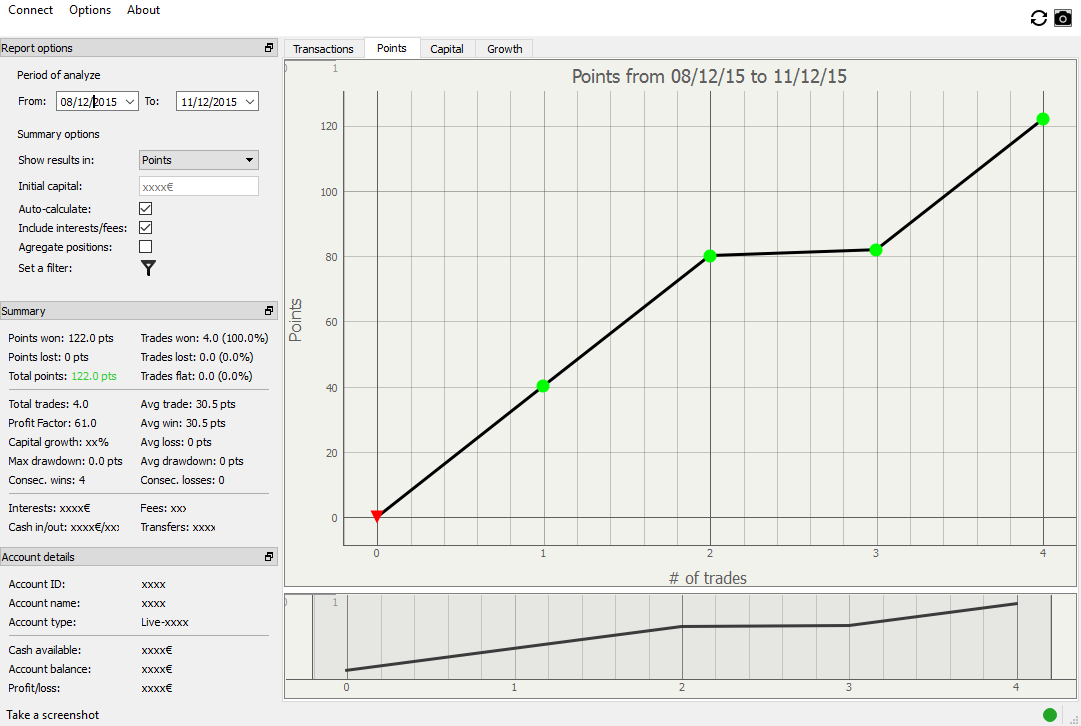Click the Initial capital input field

(199, 186)
